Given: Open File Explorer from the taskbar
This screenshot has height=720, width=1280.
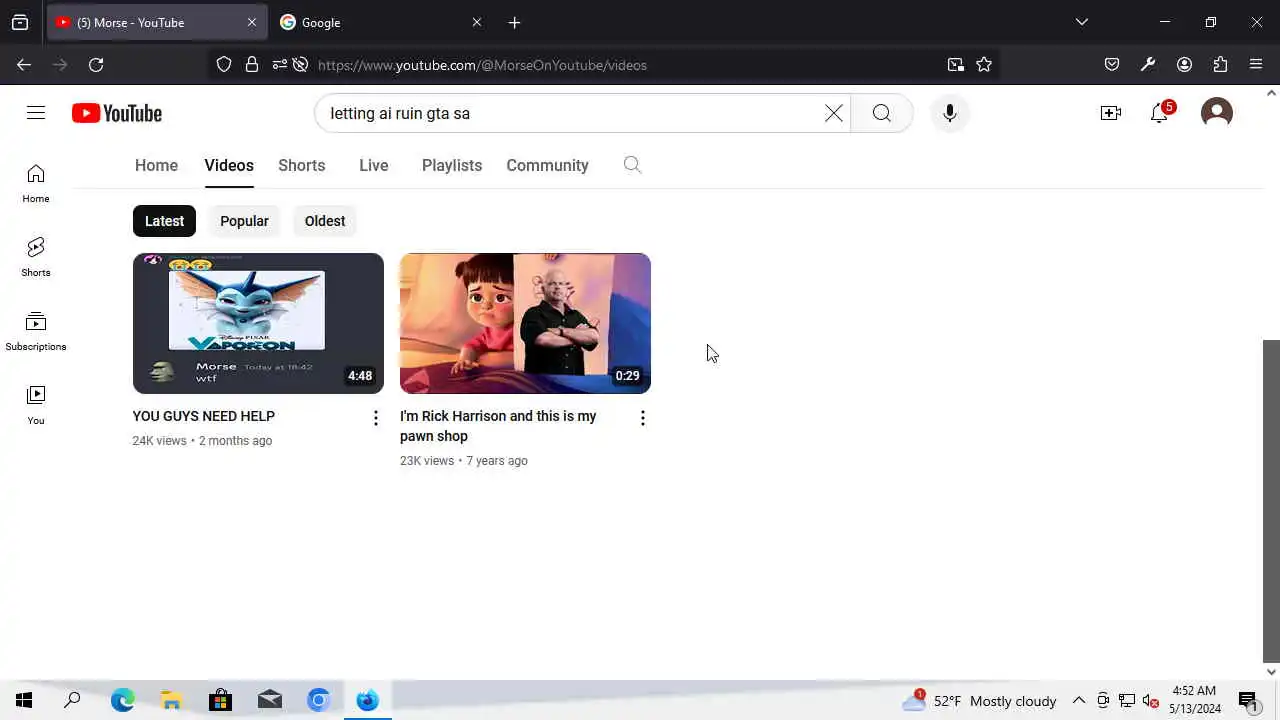Looking at the screenshot, I should (x=171, y=700).
